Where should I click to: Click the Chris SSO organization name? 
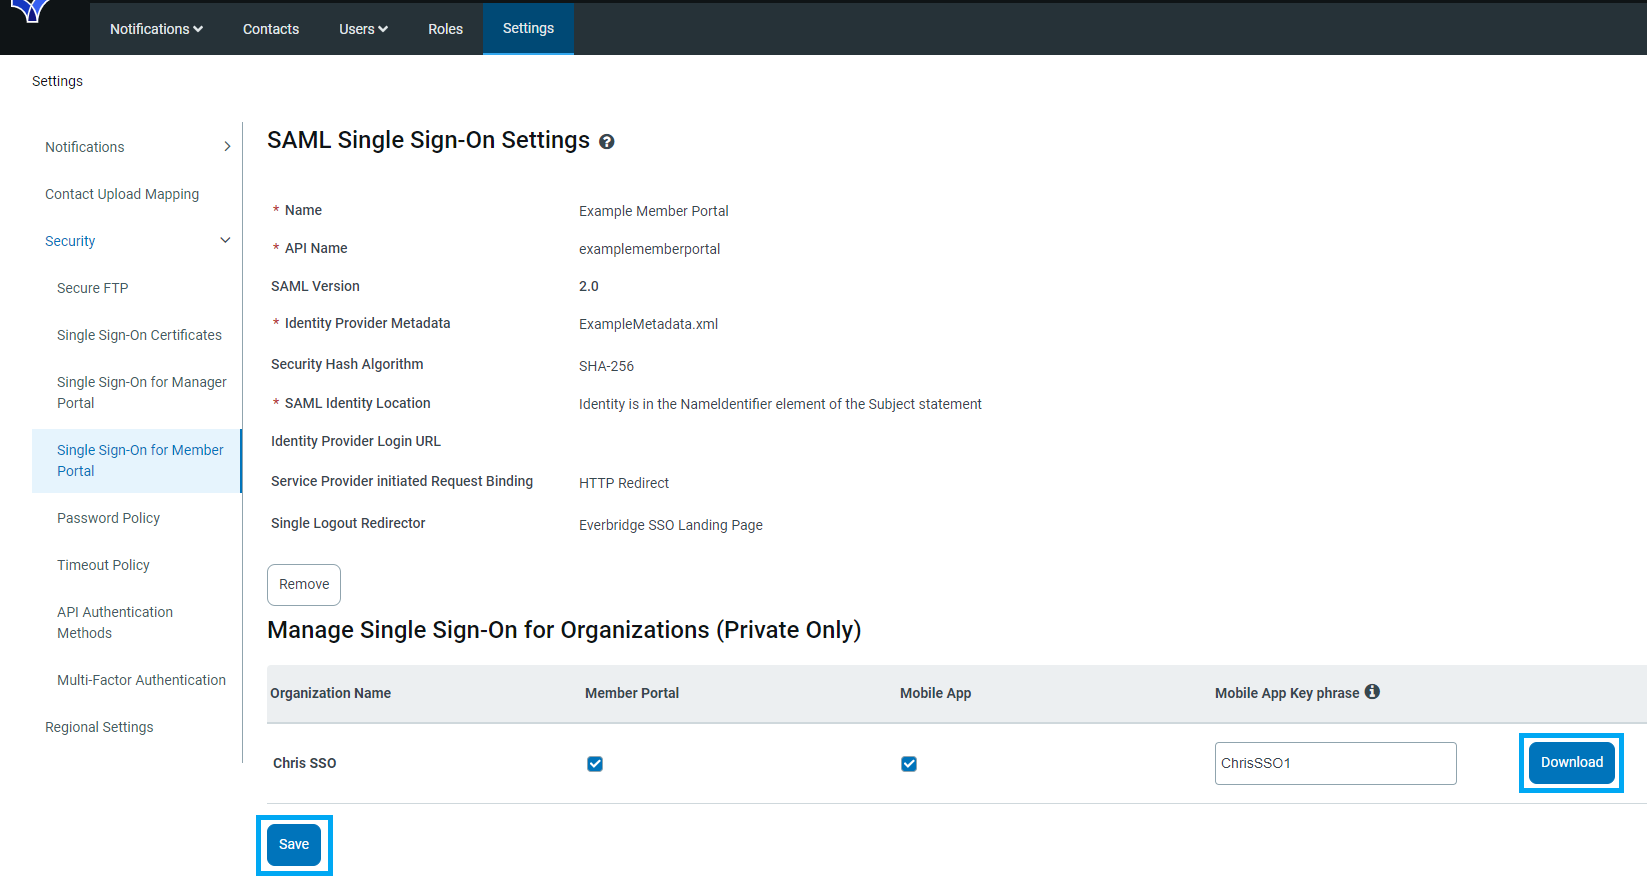point(304,763)
